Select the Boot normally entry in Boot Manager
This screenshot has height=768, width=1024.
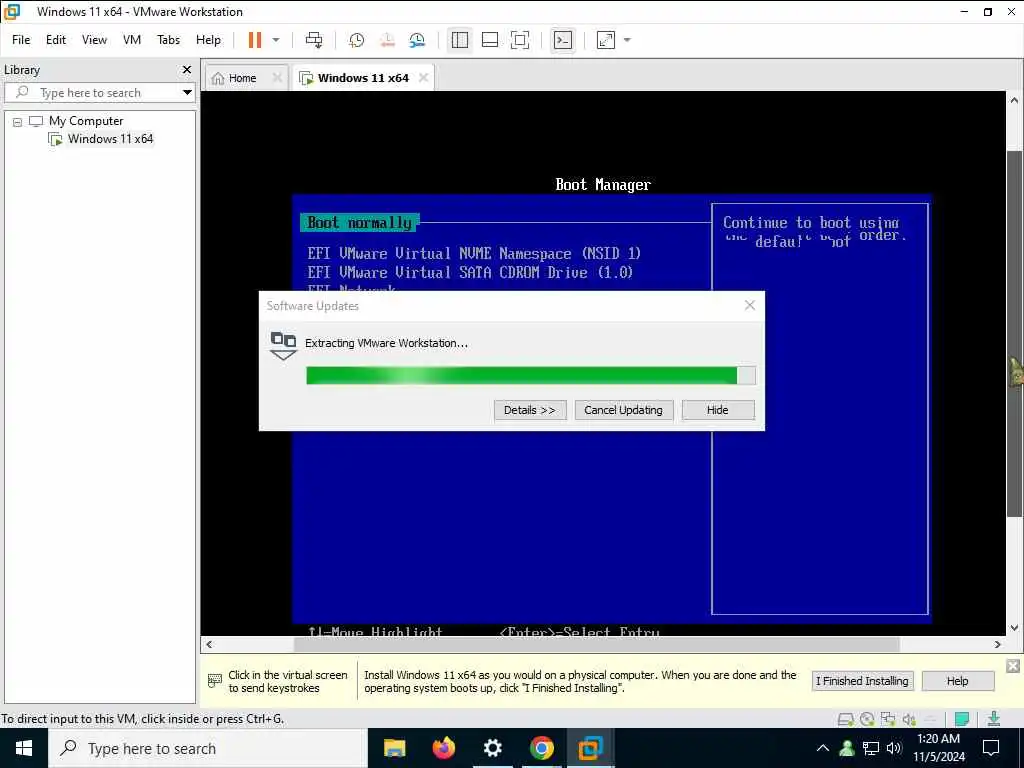coord(359,223)
